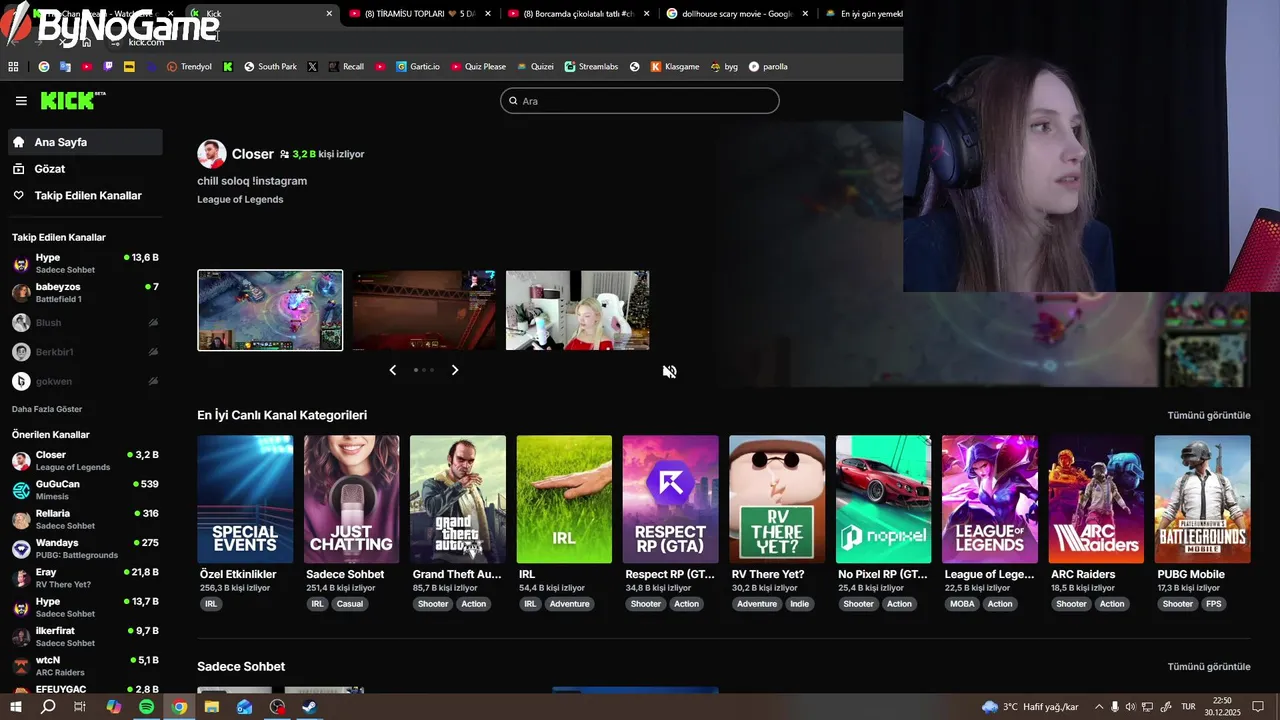Open Closer's channel avatar in featured header
Viewport: 1280px width, 720px height.
(x=211, y=154)
